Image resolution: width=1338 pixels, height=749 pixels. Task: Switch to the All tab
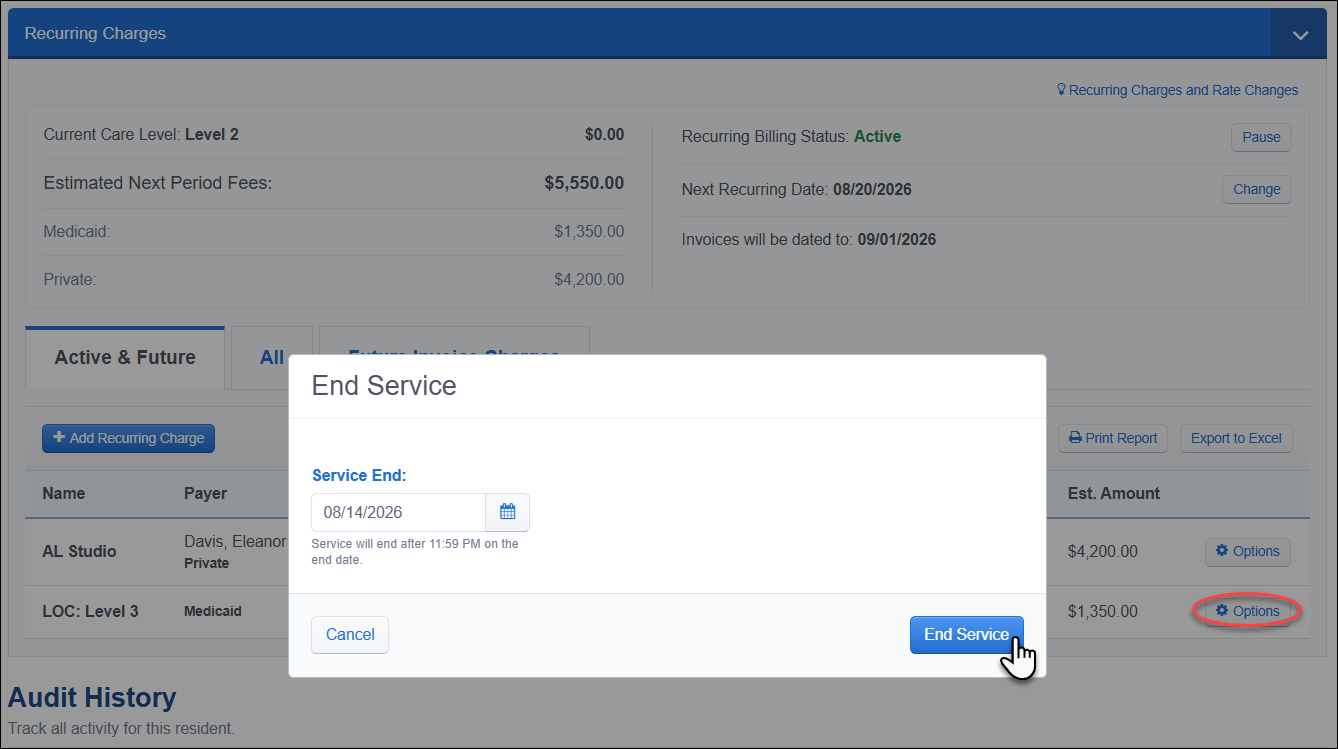(272, 358)
